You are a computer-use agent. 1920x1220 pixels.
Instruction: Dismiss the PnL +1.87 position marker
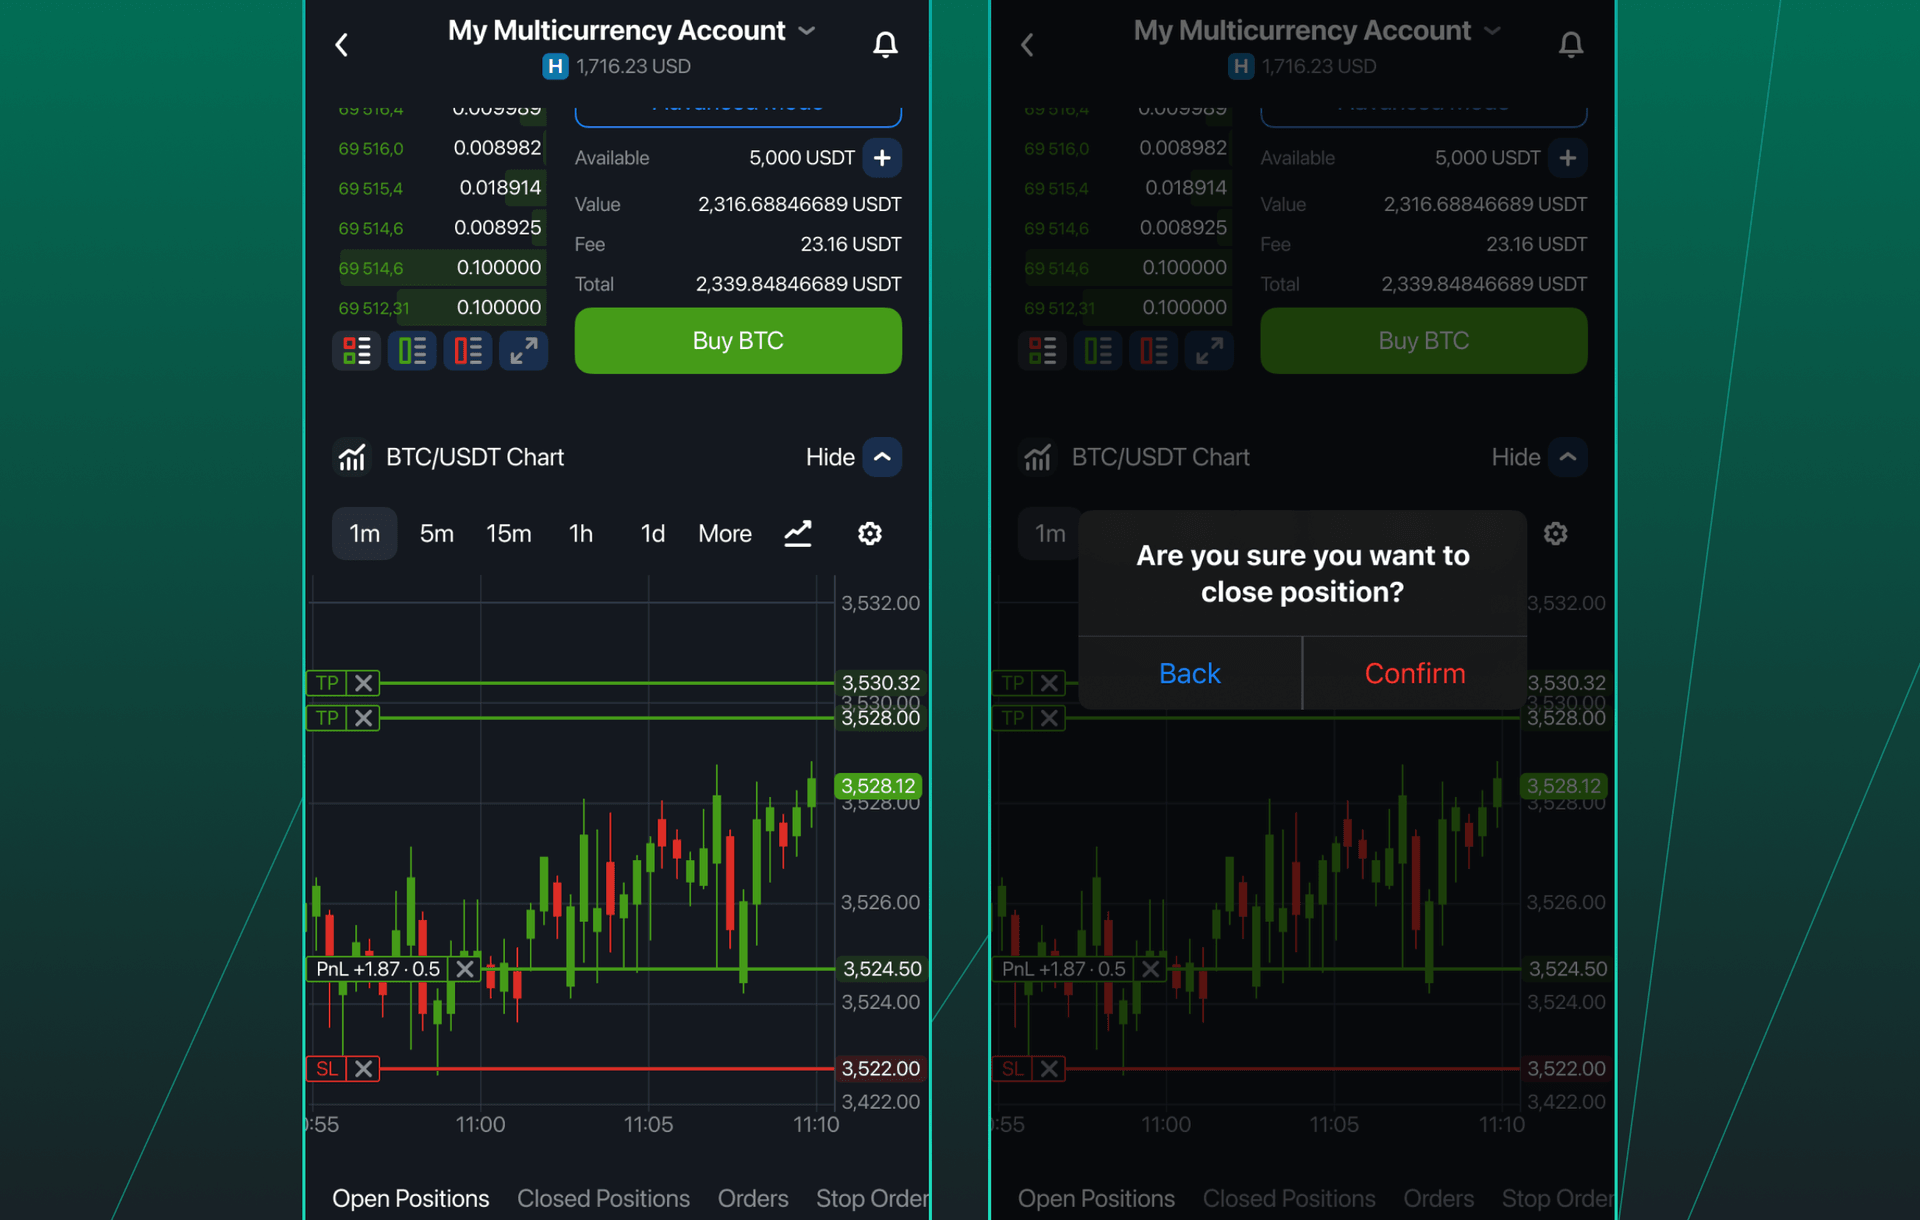point(464,968)
